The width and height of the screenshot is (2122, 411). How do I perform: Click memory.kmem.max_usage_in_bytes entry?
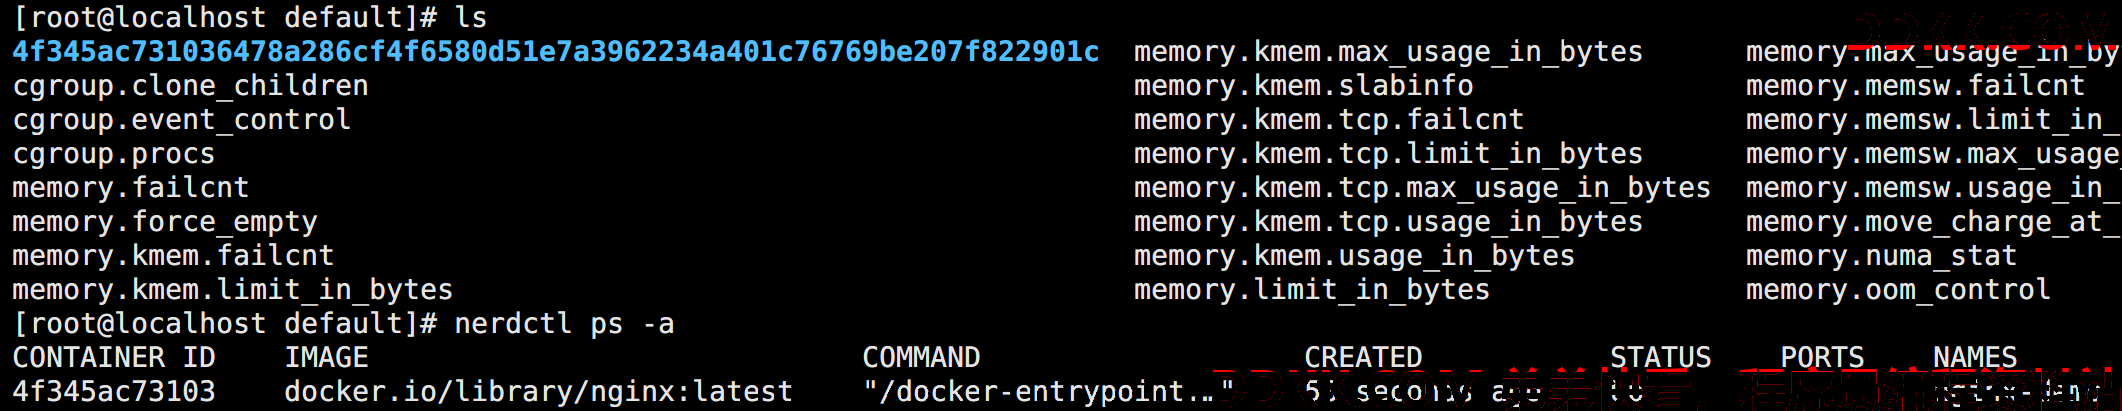[1388, 52]
